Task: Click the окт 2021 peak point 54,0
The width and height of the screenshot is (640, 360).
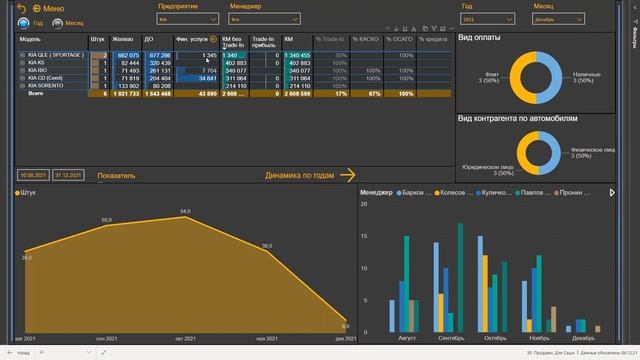Action: click(x=185, y=217)
